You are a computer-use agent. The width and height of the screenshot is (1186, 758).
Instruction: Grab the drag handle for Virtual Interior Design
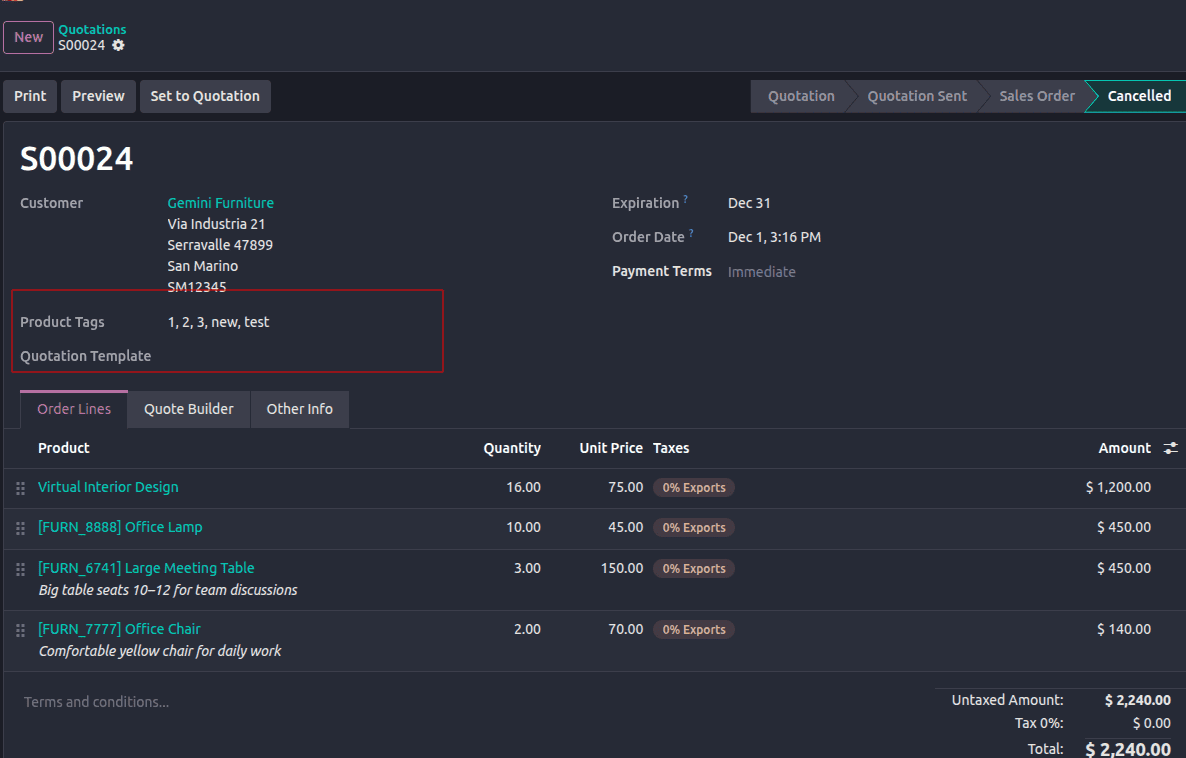coord(20,488)
